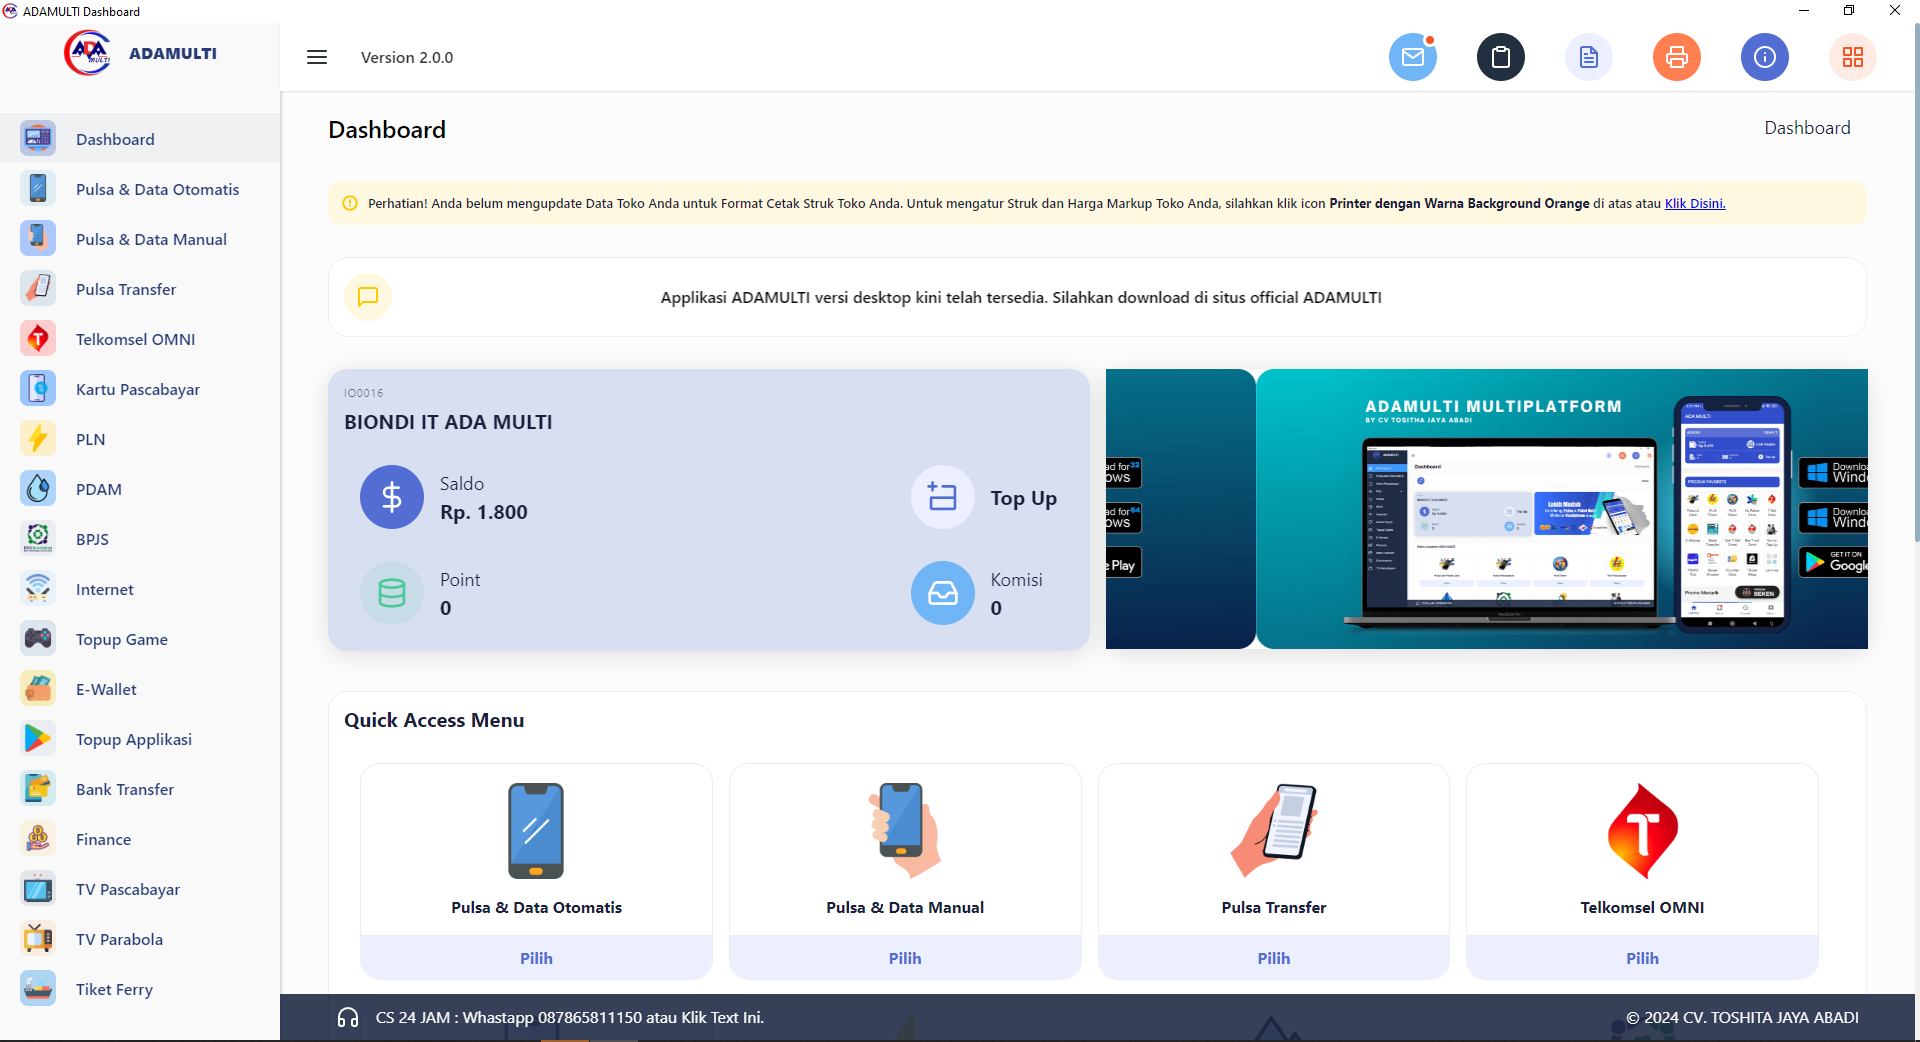Image resolution: width=1920 pixels, height=1042 pixels.
Task: Select the Topup Game controller icon
Action: [x=38, y=638]
